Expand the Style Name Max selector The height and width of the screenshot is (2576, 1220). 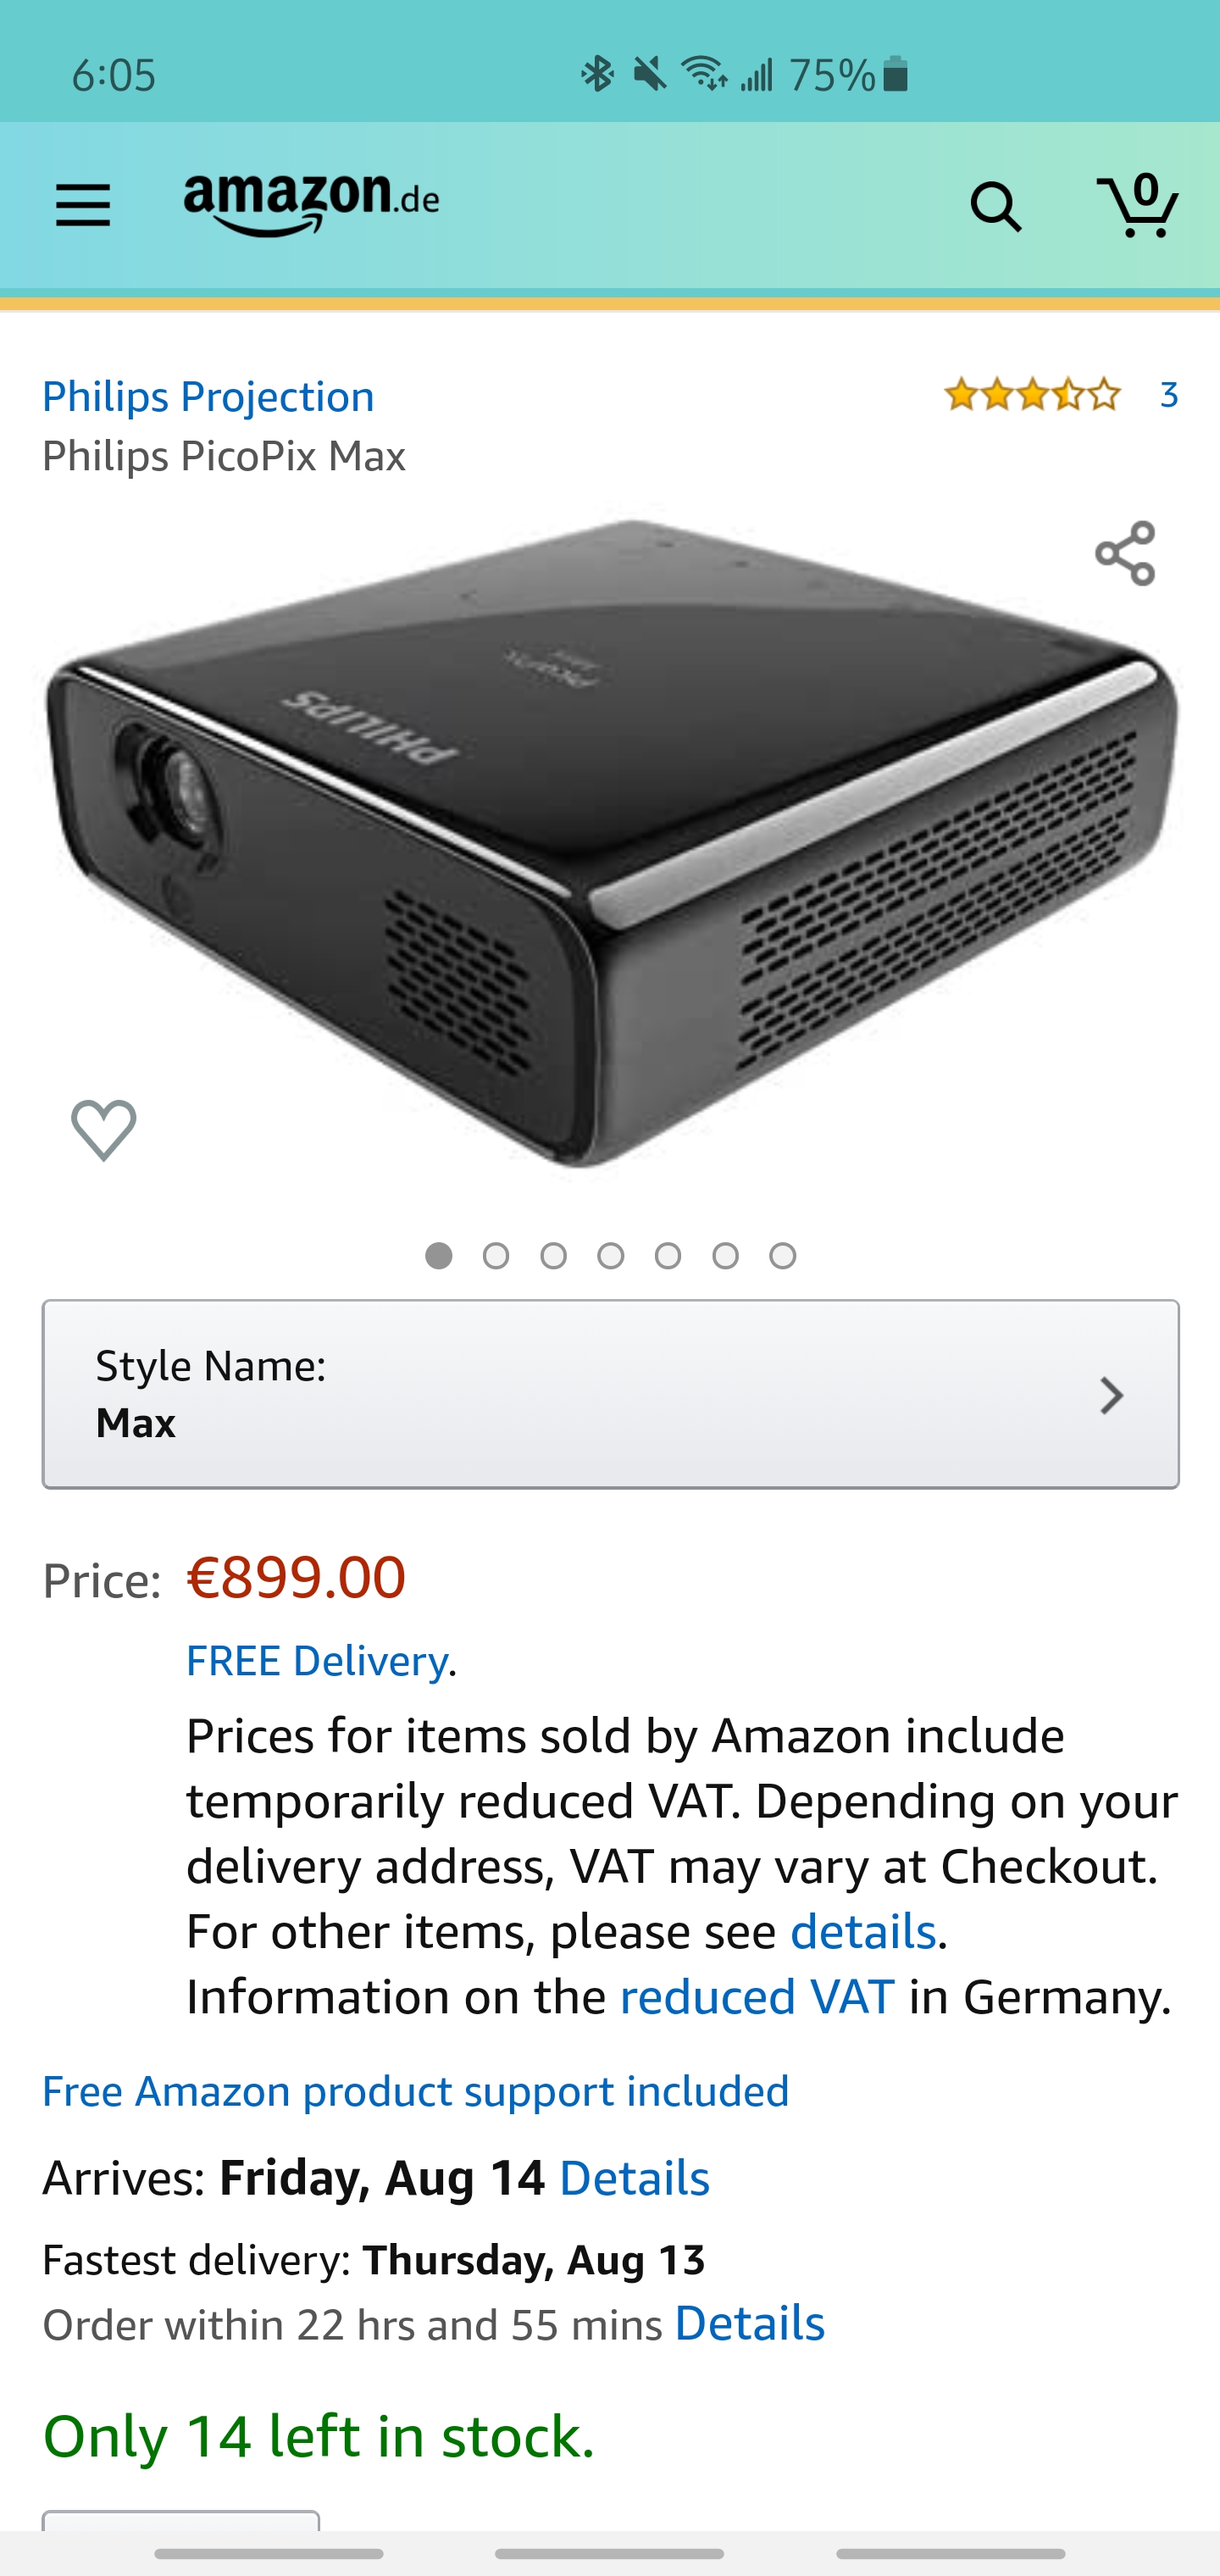point(610,1394)
